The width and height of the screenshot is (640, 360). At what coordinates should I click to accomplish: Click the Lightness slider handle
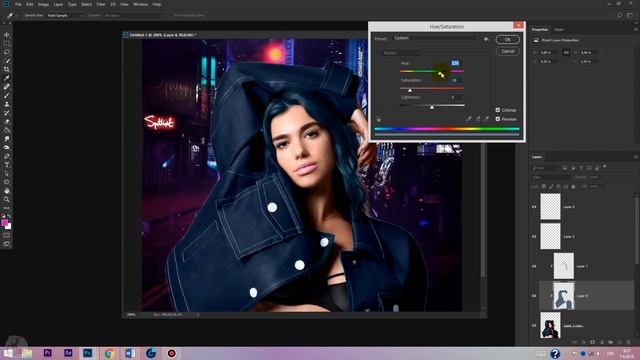pos(432,107)
